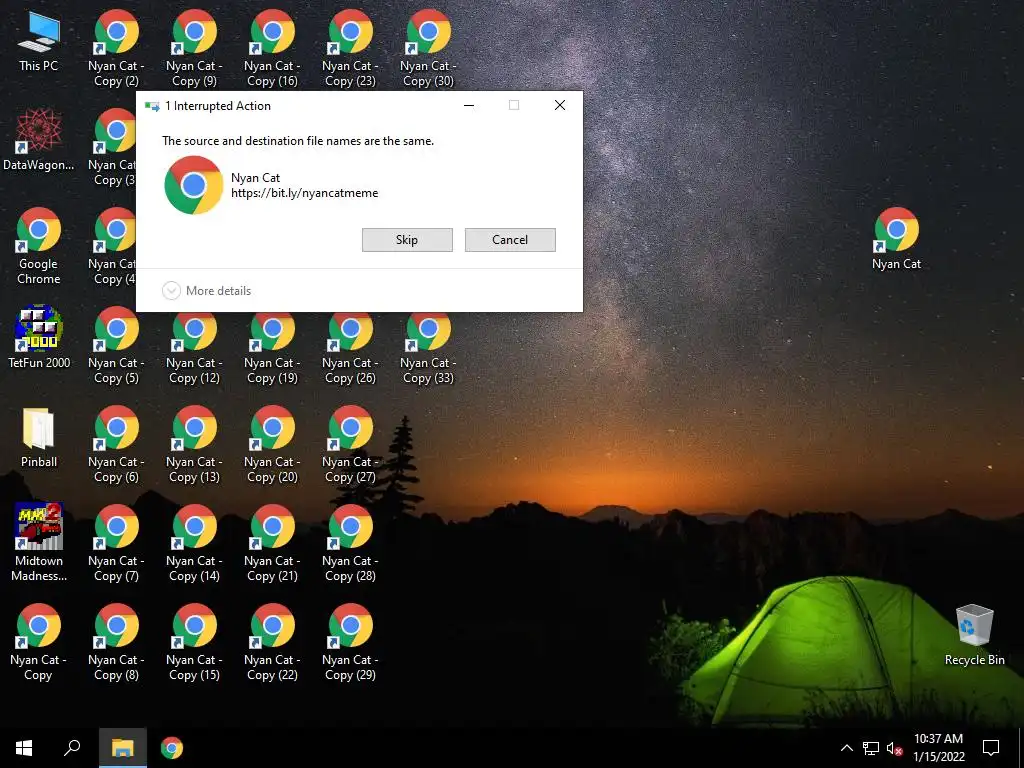
Task: Select the Nyan Cat - Copy (30) shortcut
Action: pyautogui.click(x=428, y=48)
